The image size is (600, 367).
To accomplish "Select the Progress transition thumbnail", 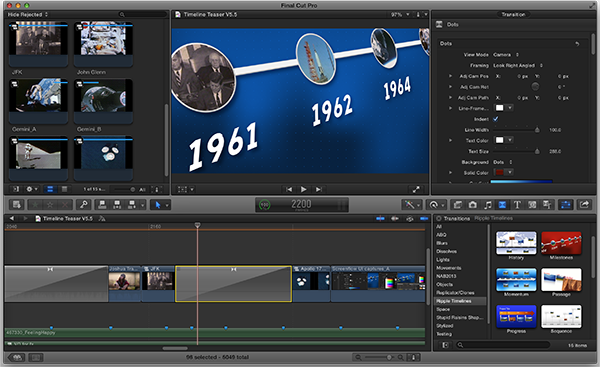I will pos(516,316).
